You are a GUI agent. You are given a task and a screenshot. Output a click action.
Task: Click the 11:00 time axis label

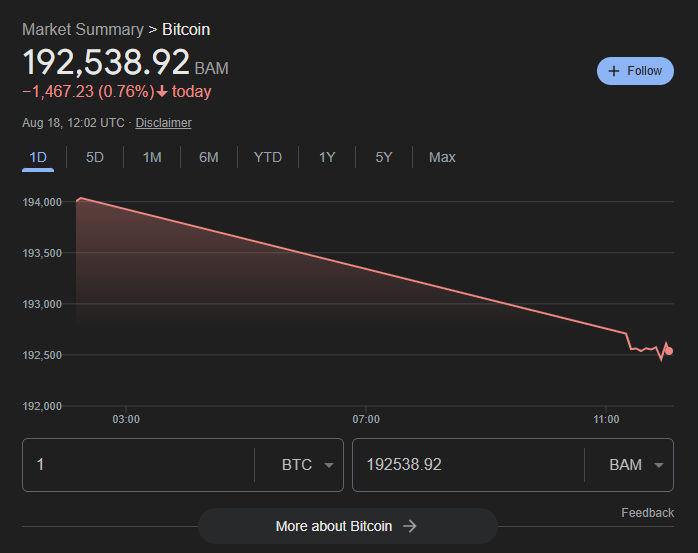tap(606, 419)
